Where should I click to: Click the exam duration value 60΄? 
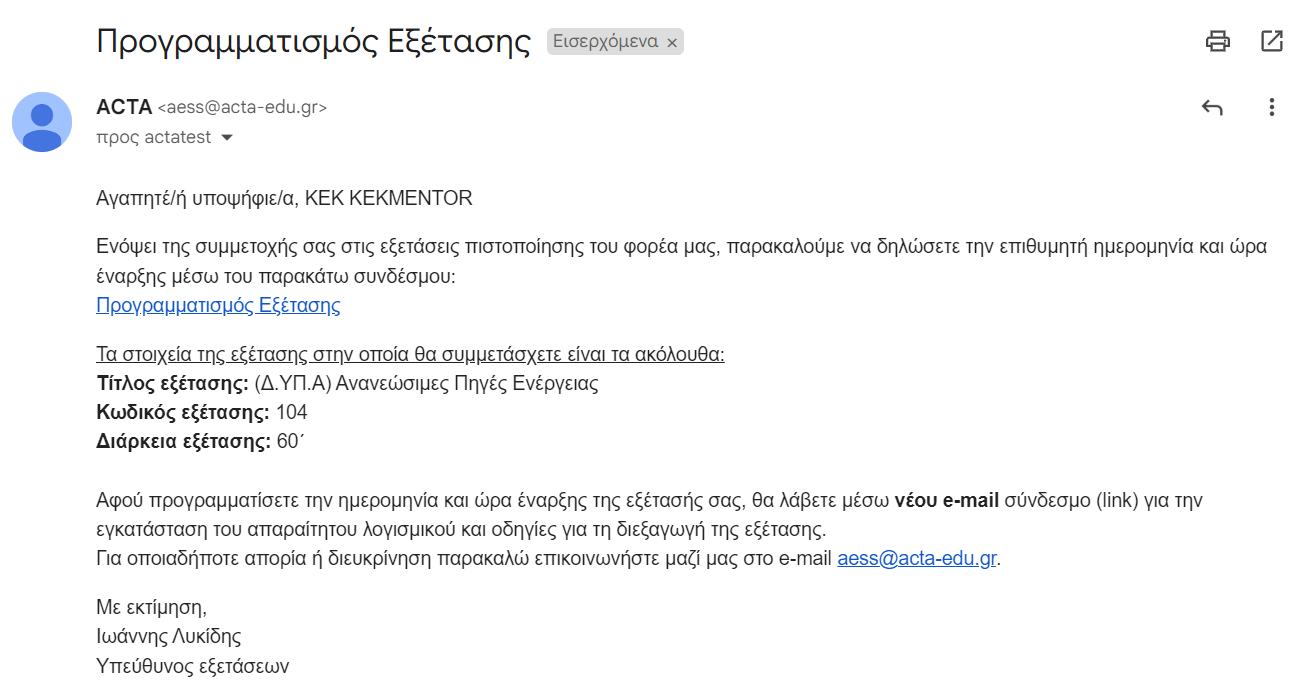click(x=290, y=441)
